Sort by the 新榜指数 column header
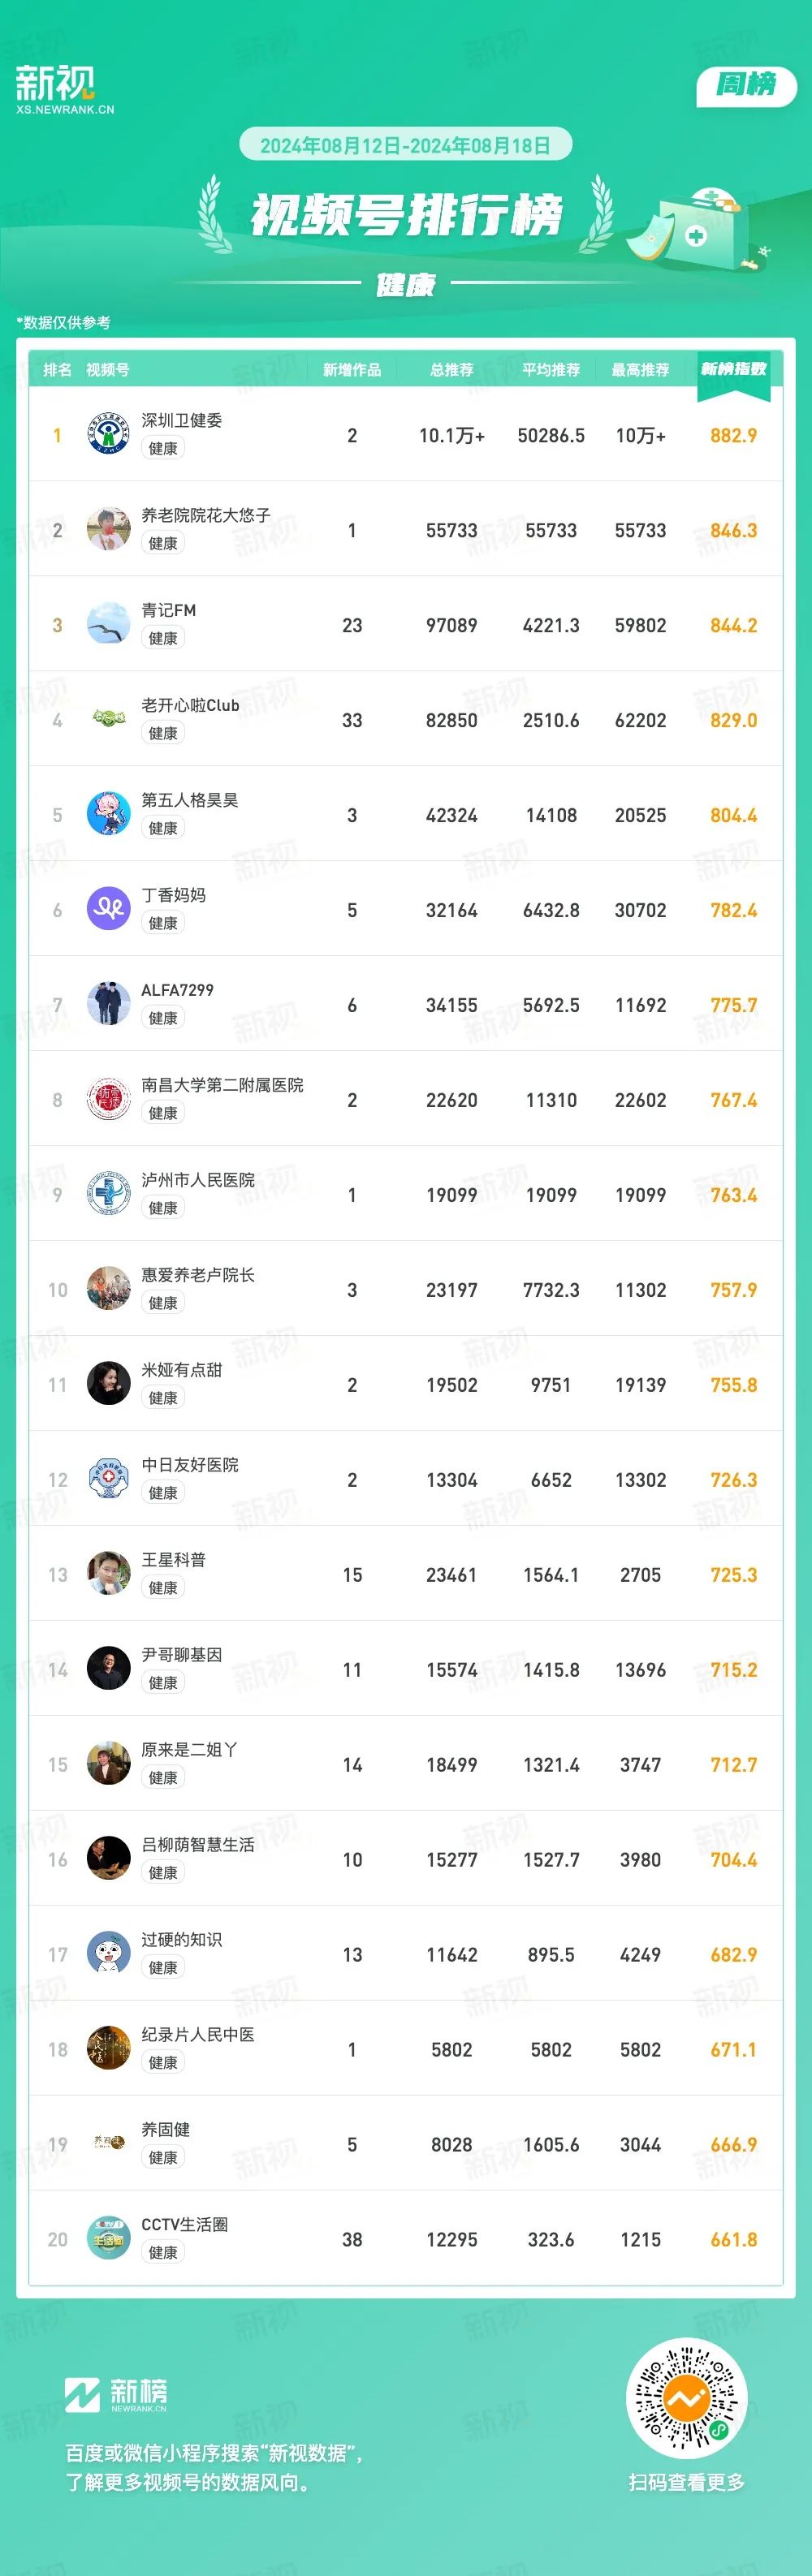Image resolution: width=812 pixels, height=2576 pixels. 733,370
